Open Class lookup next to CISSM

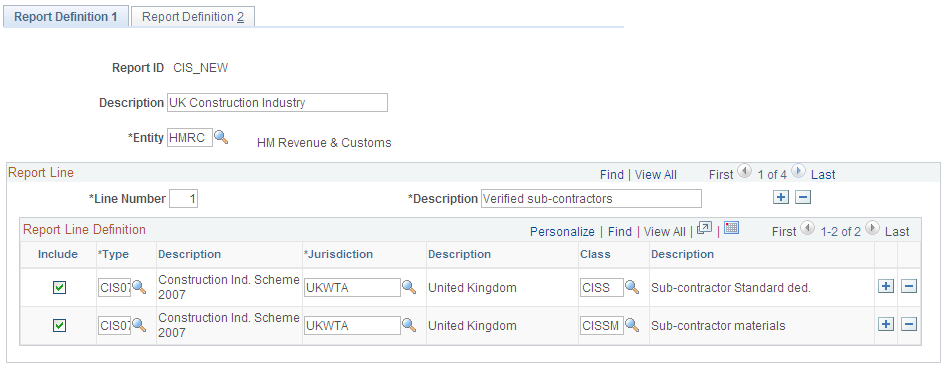632,326
